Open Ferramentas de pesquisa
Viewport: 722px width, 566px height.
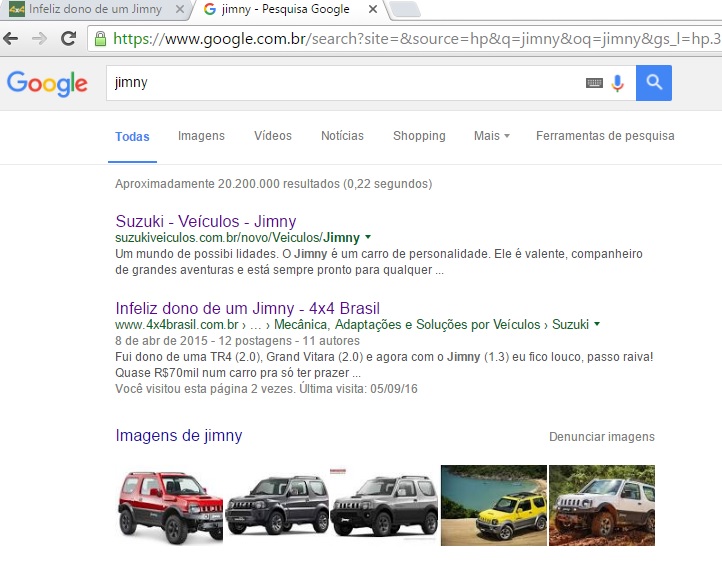605,136
